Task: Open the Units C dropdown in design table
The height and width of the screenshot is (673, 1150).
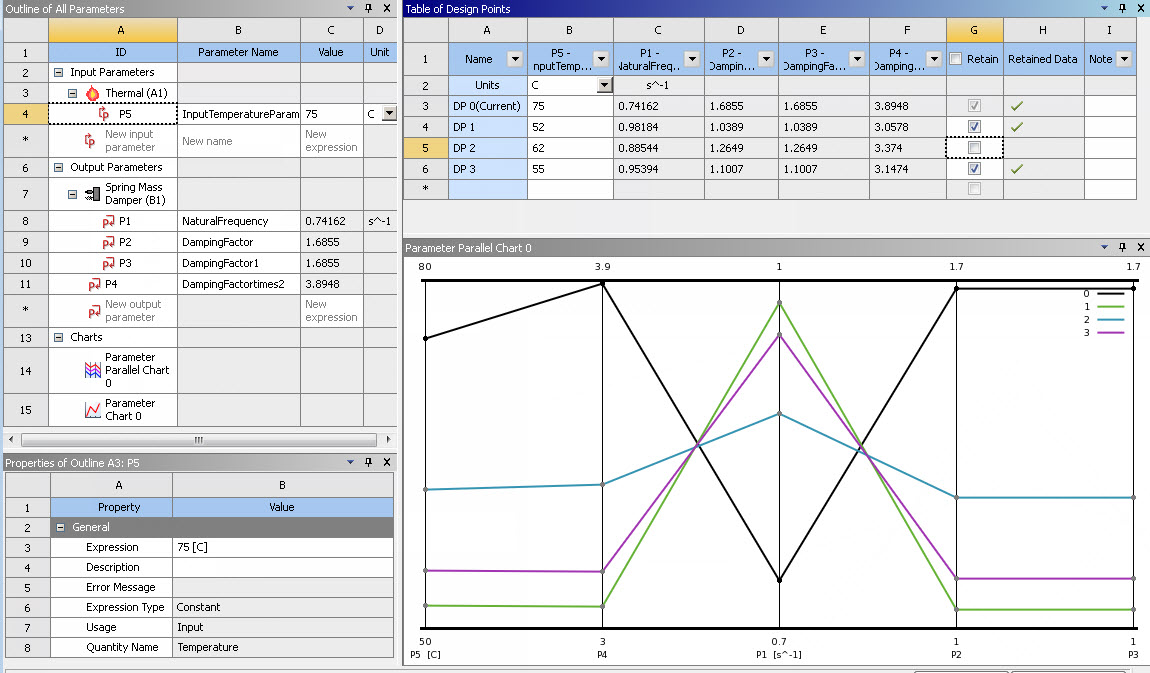Action: (603, 86)
